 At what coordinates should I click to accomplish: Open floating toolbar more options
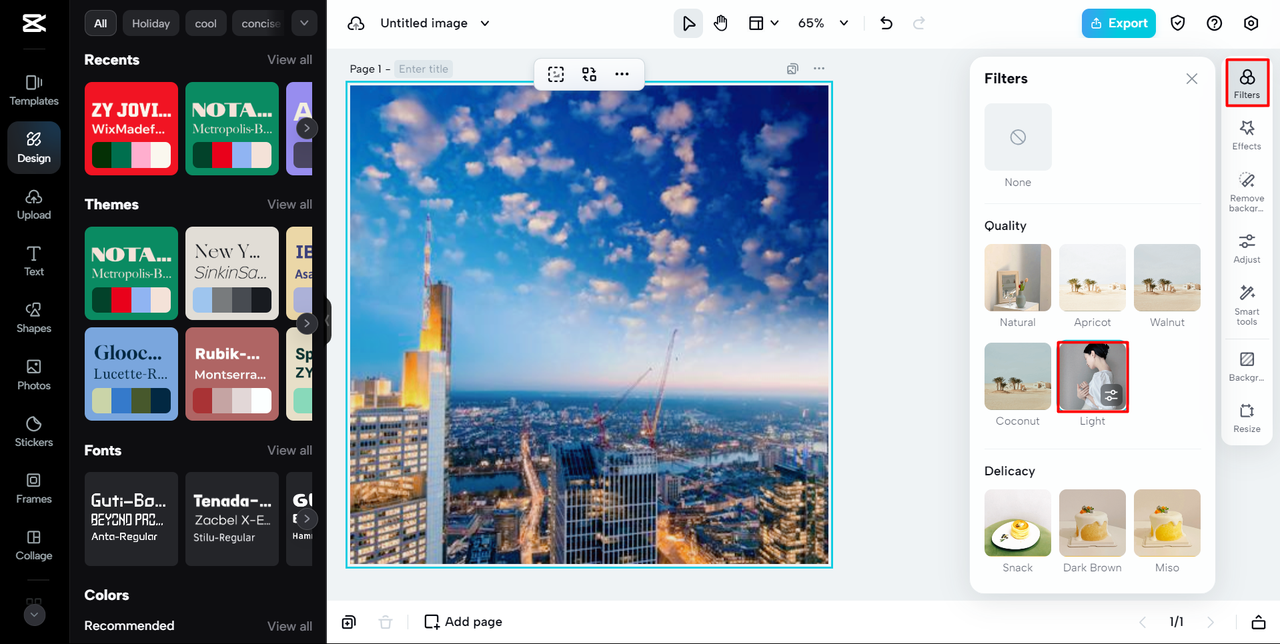click(622, 74)
